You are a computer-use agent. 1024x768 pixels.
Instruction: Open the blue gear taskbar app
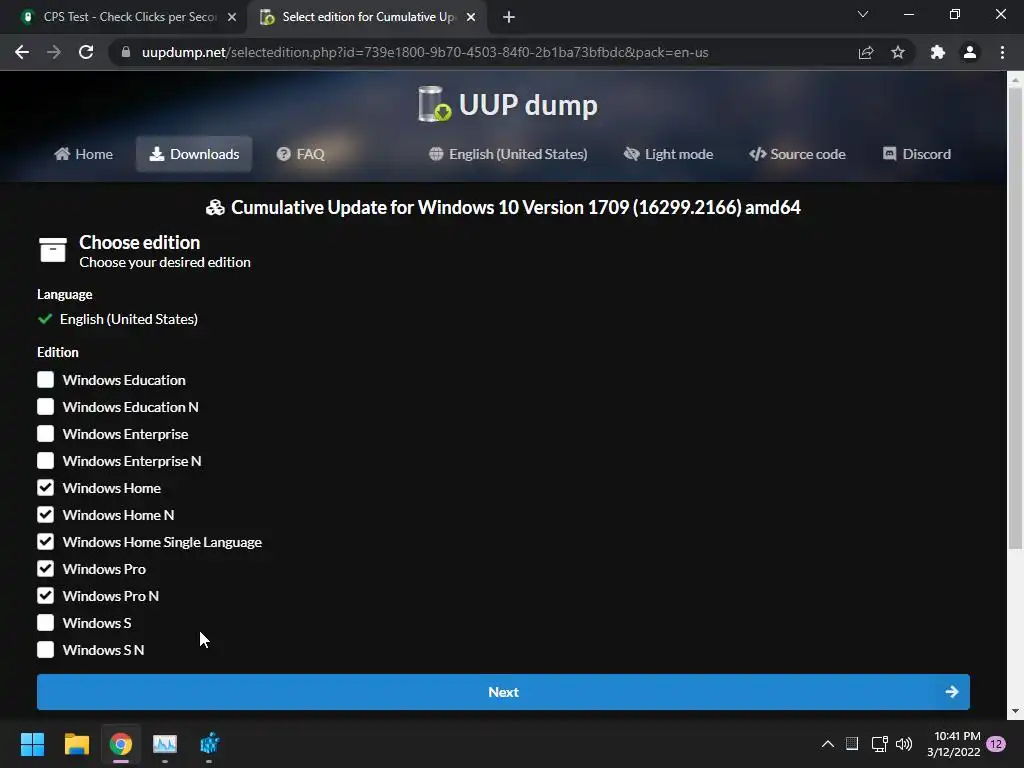click(x=209, y=744)
